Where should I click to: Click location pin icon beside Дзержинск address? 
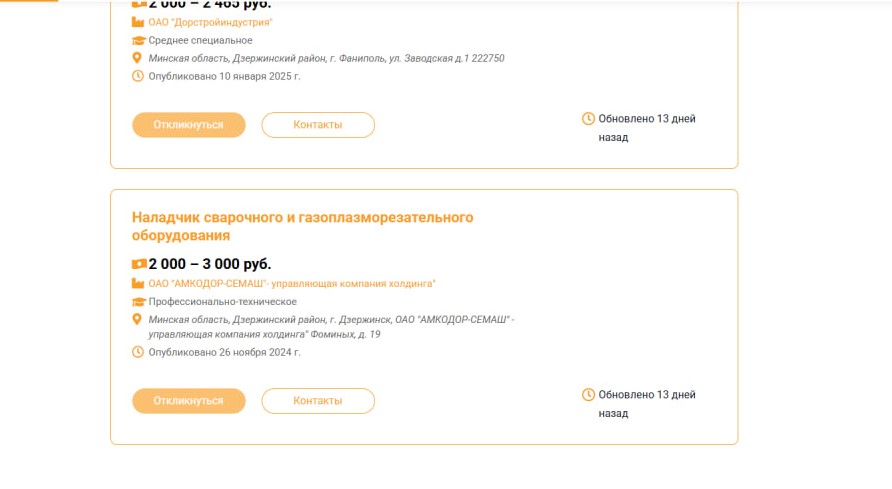tap(137, 319)
